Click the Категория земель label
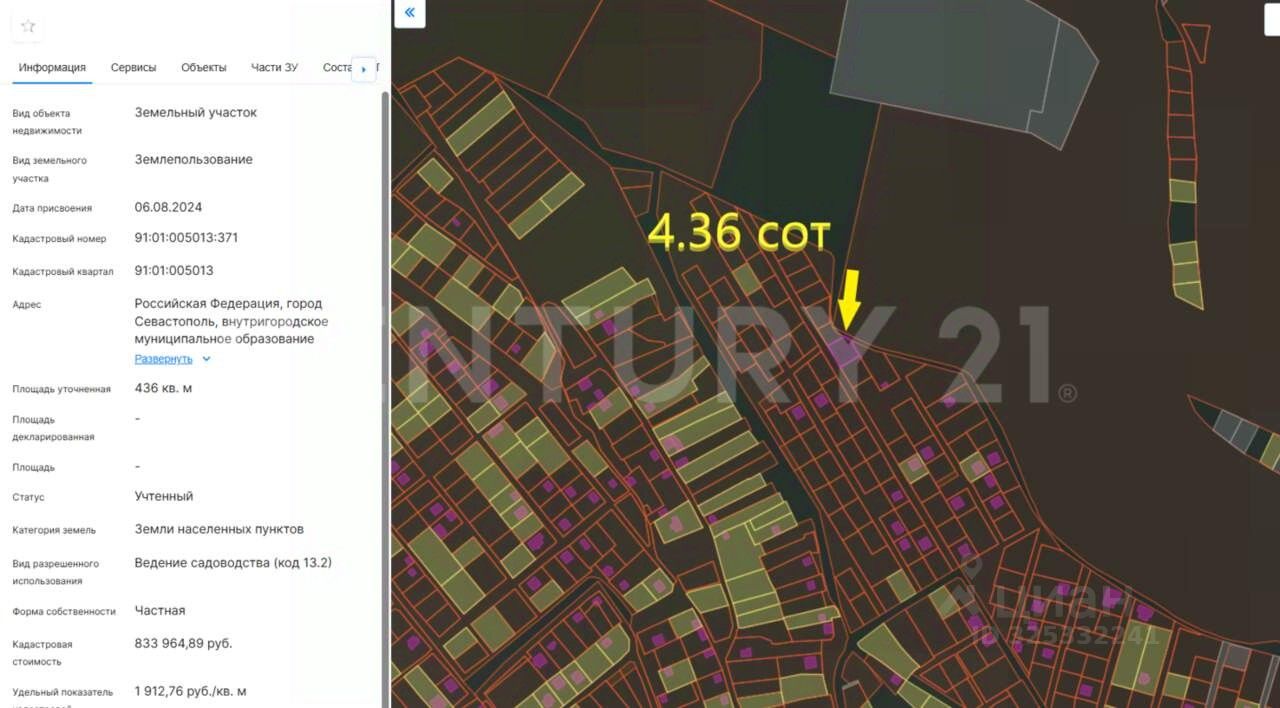 54,531
